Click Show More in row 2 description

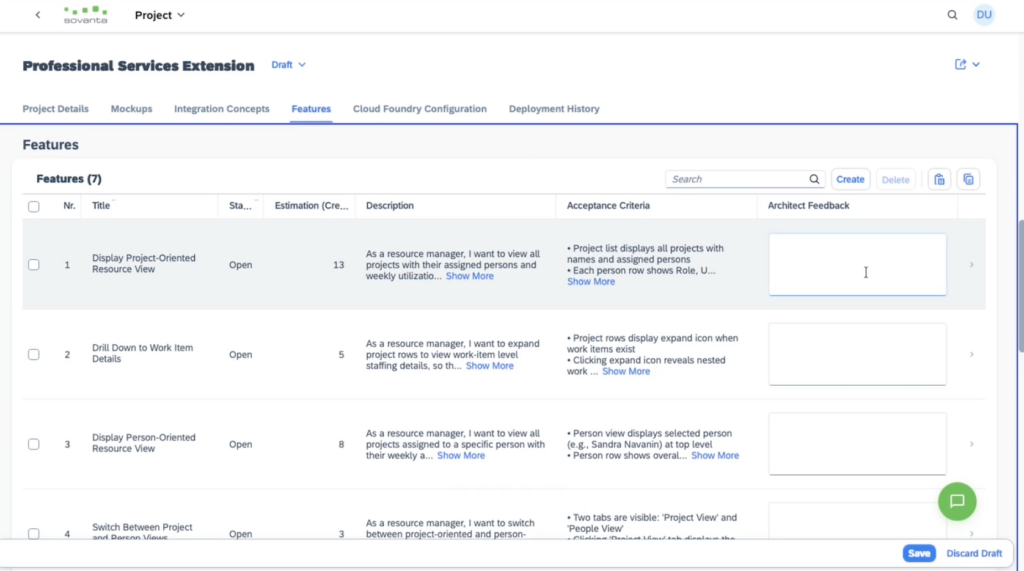tap(489, 366)
